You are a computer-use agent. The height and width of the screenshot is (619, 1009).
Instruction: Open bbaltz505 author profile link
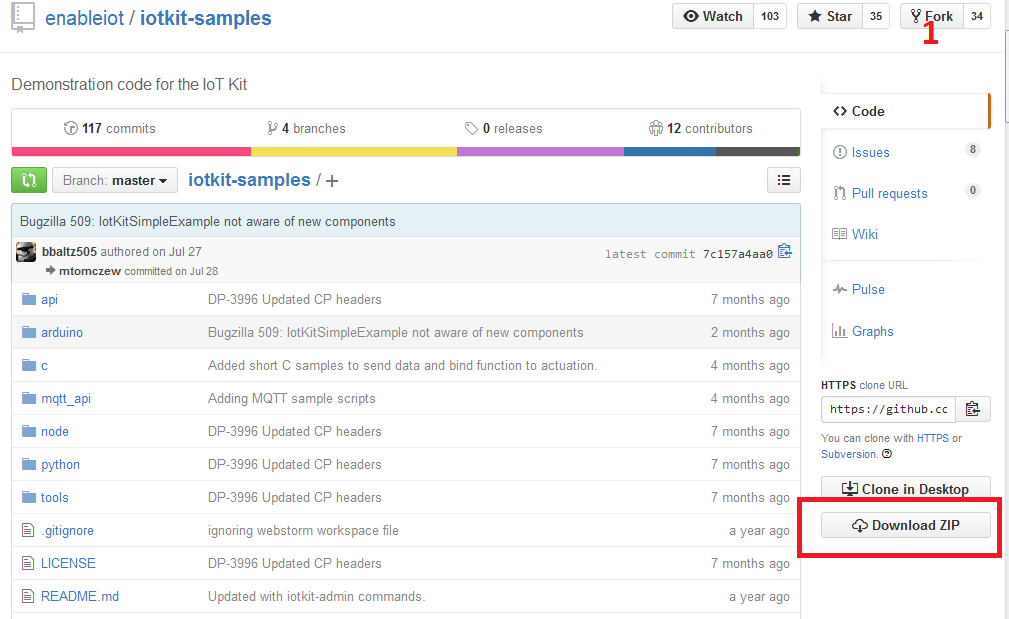(x=69, y=252)
